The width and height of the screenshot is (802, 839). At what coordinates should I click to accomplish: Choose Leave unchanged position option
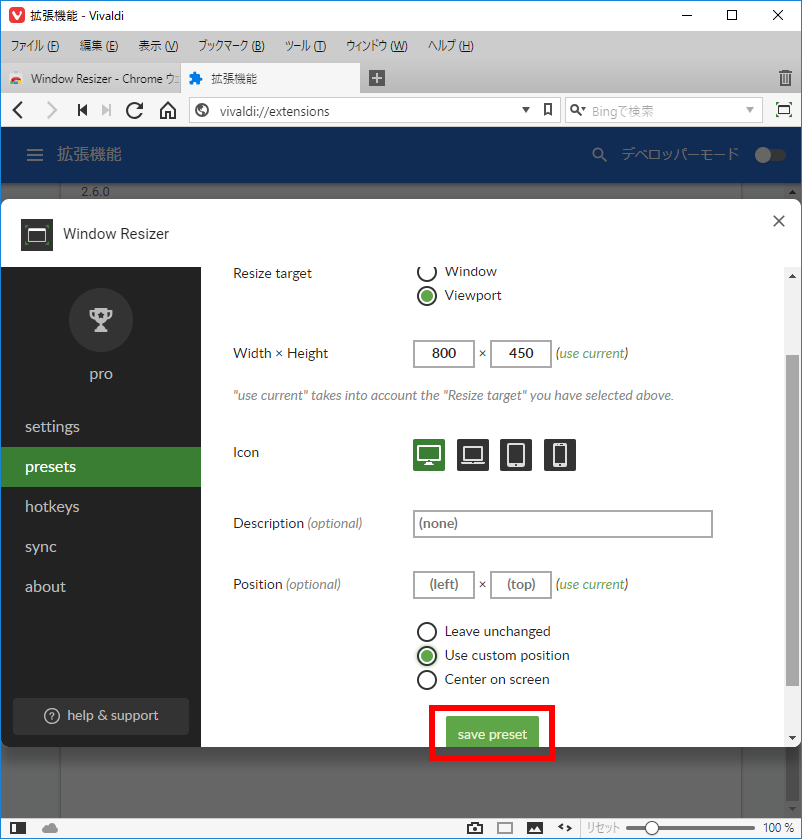pos(426,632)
